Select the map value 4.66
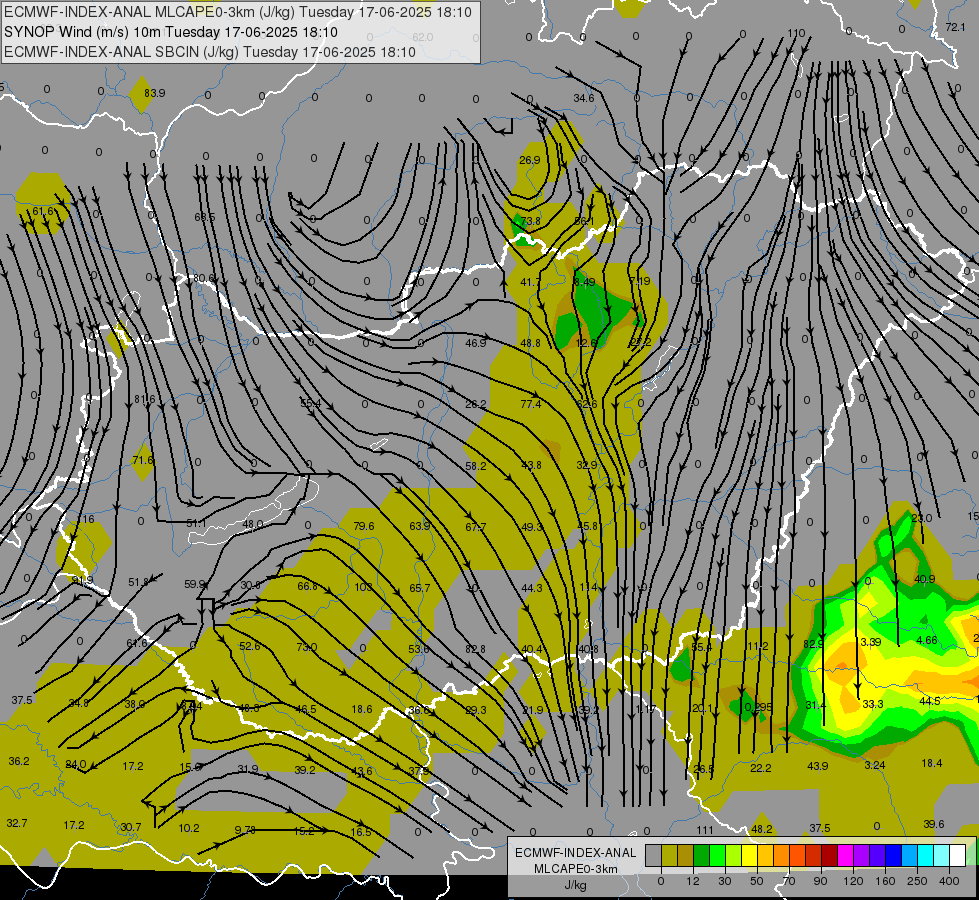This screenshot has height=900, width=979. [x=927, y=640]
